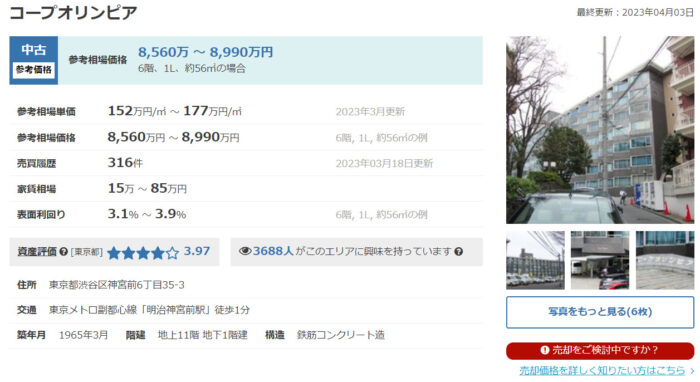Click the 売買履歴 row label
The width and height of the screenshot is (700, 382).
coord(37,164)
